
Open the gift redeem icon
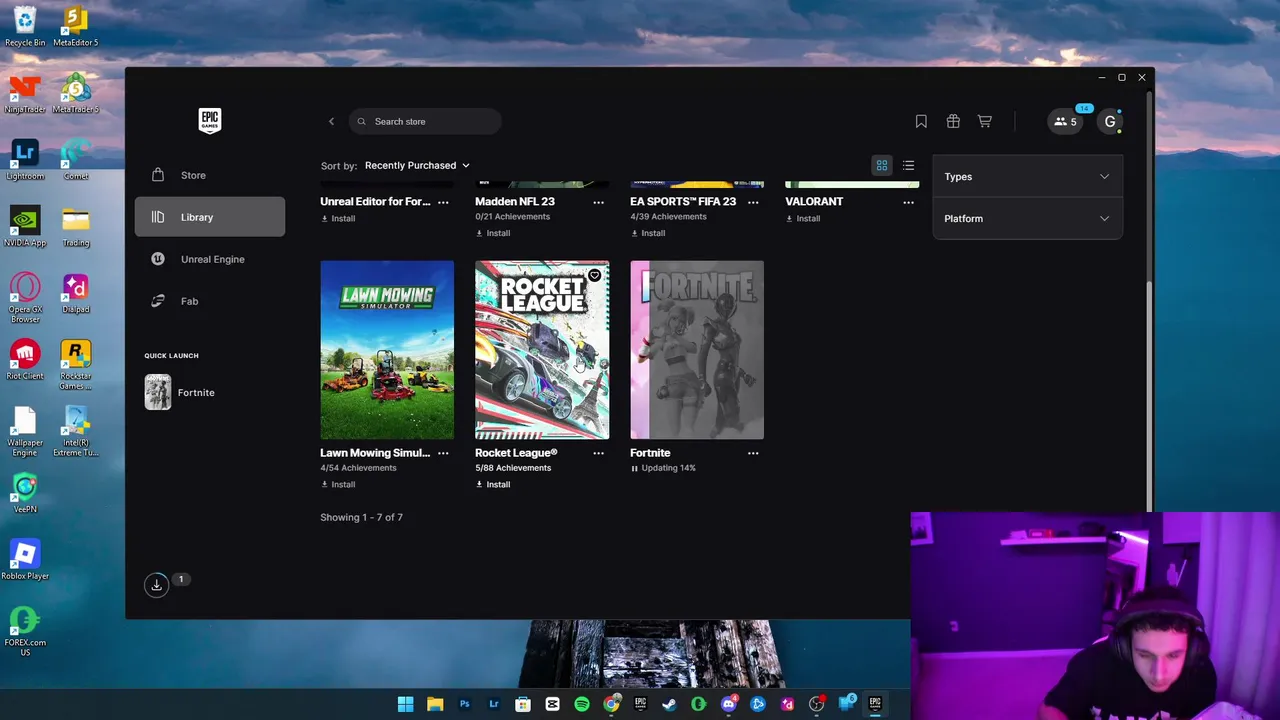click(x=953, y=121)
